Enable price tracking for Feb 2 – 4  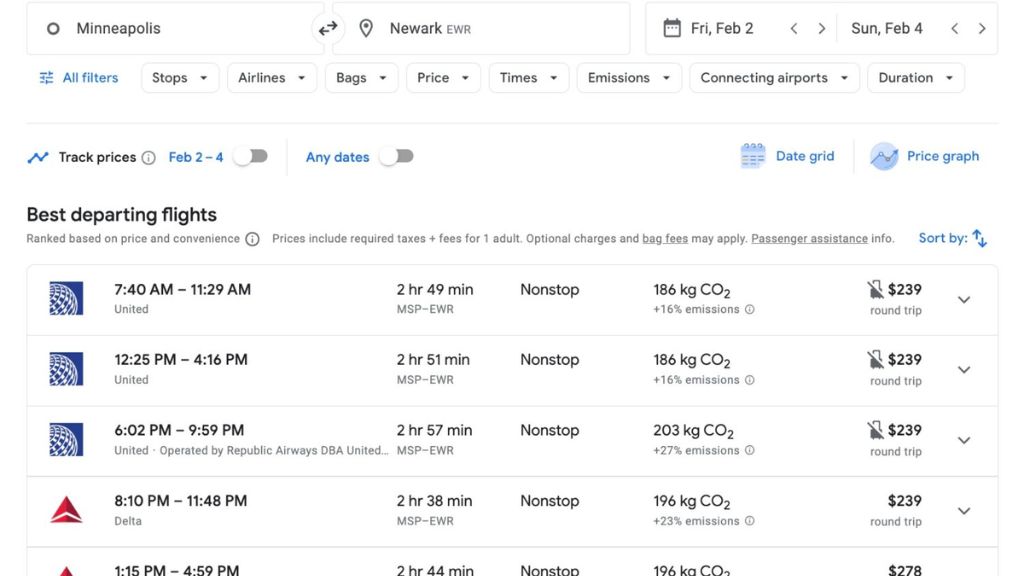point(250,156)
